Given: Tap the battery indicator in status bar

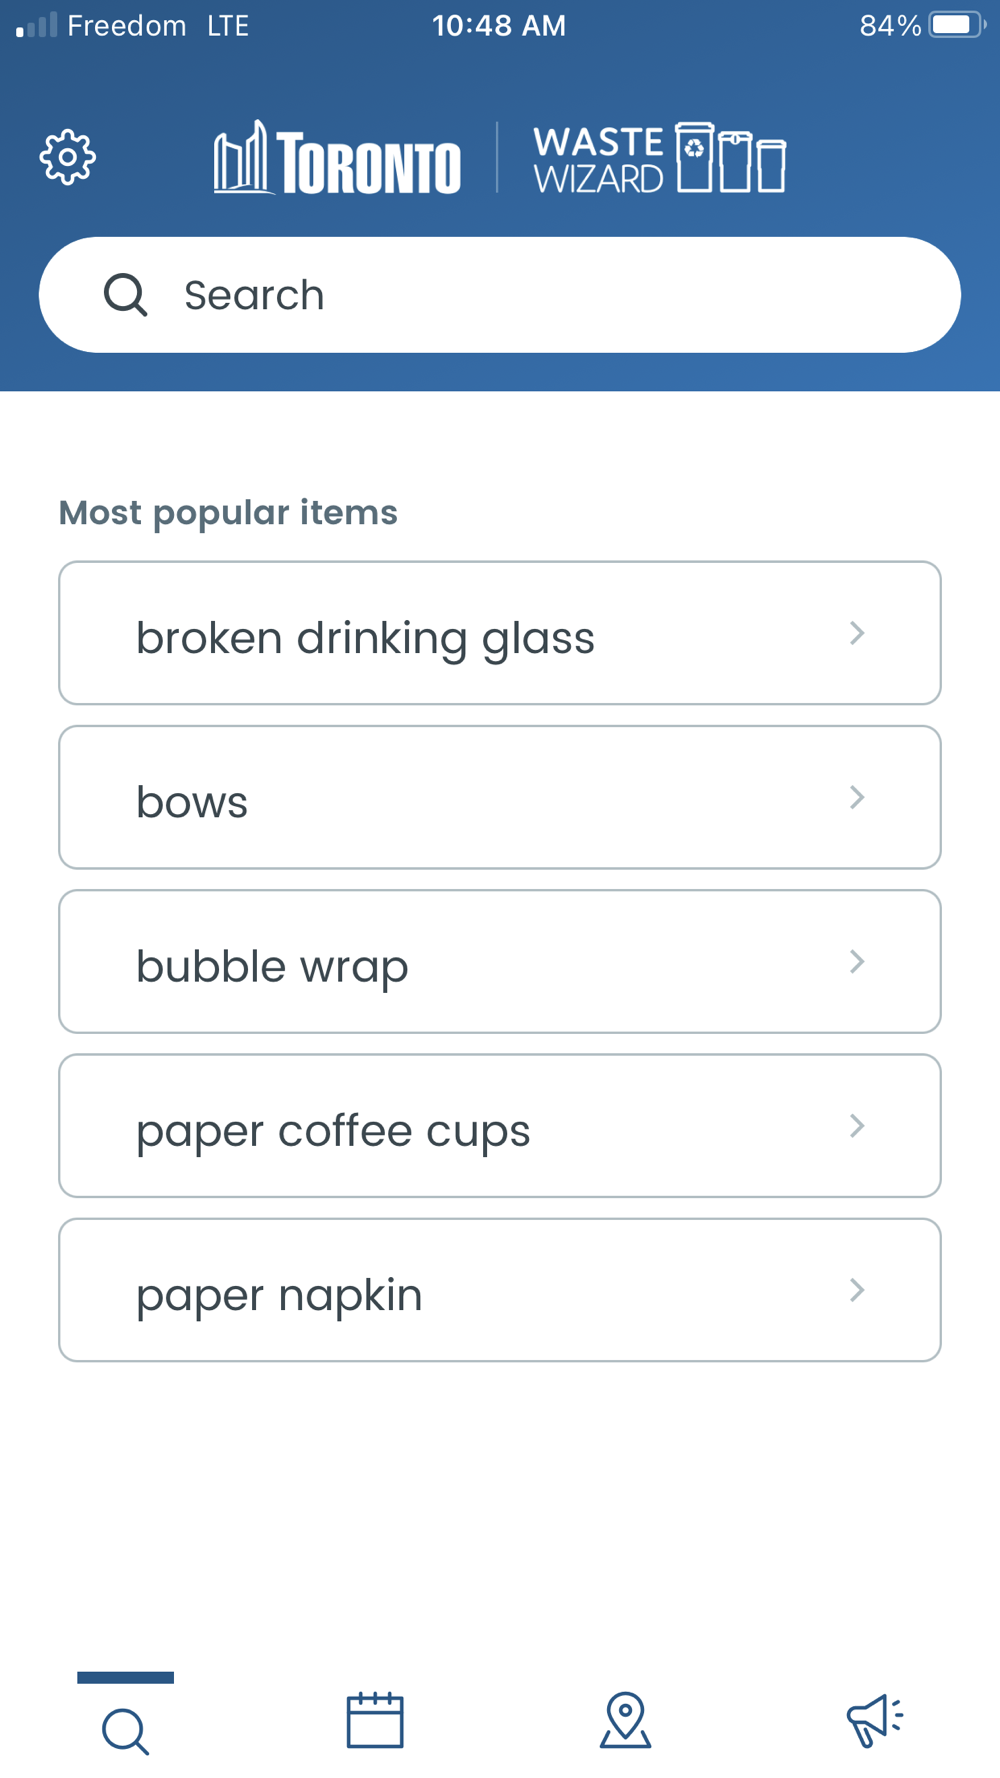Looking at the screenshot, I should click(x=956, y=25).
